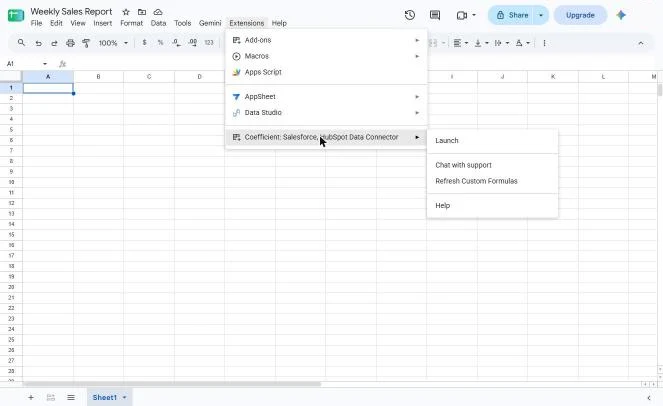
Task: Select Coefficient Salesforce HubSpot Data Connector item
Action: (326, 137)
